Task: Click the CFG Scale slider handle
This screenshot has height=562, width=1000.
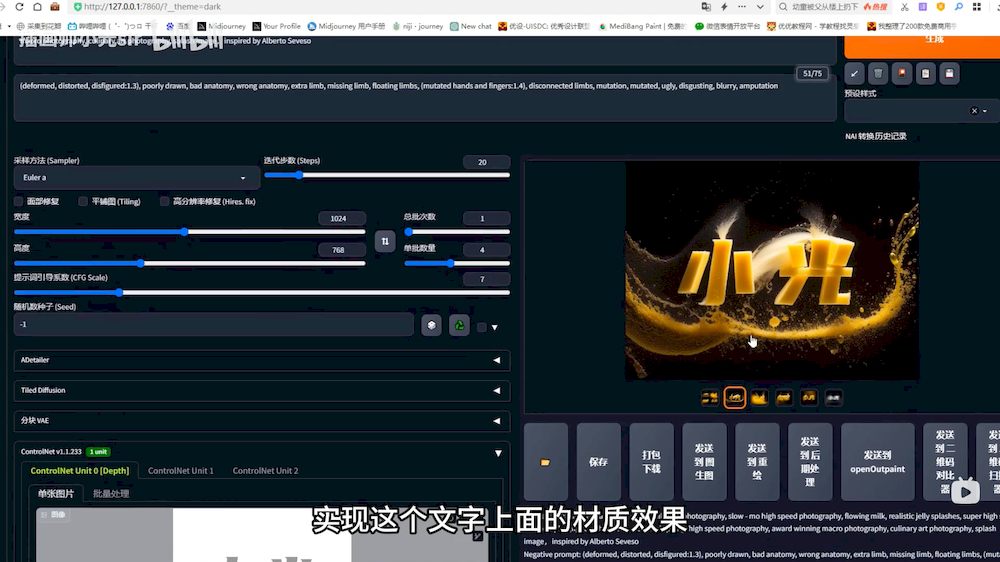Action: pyautogui.click(x=119, y=293)
